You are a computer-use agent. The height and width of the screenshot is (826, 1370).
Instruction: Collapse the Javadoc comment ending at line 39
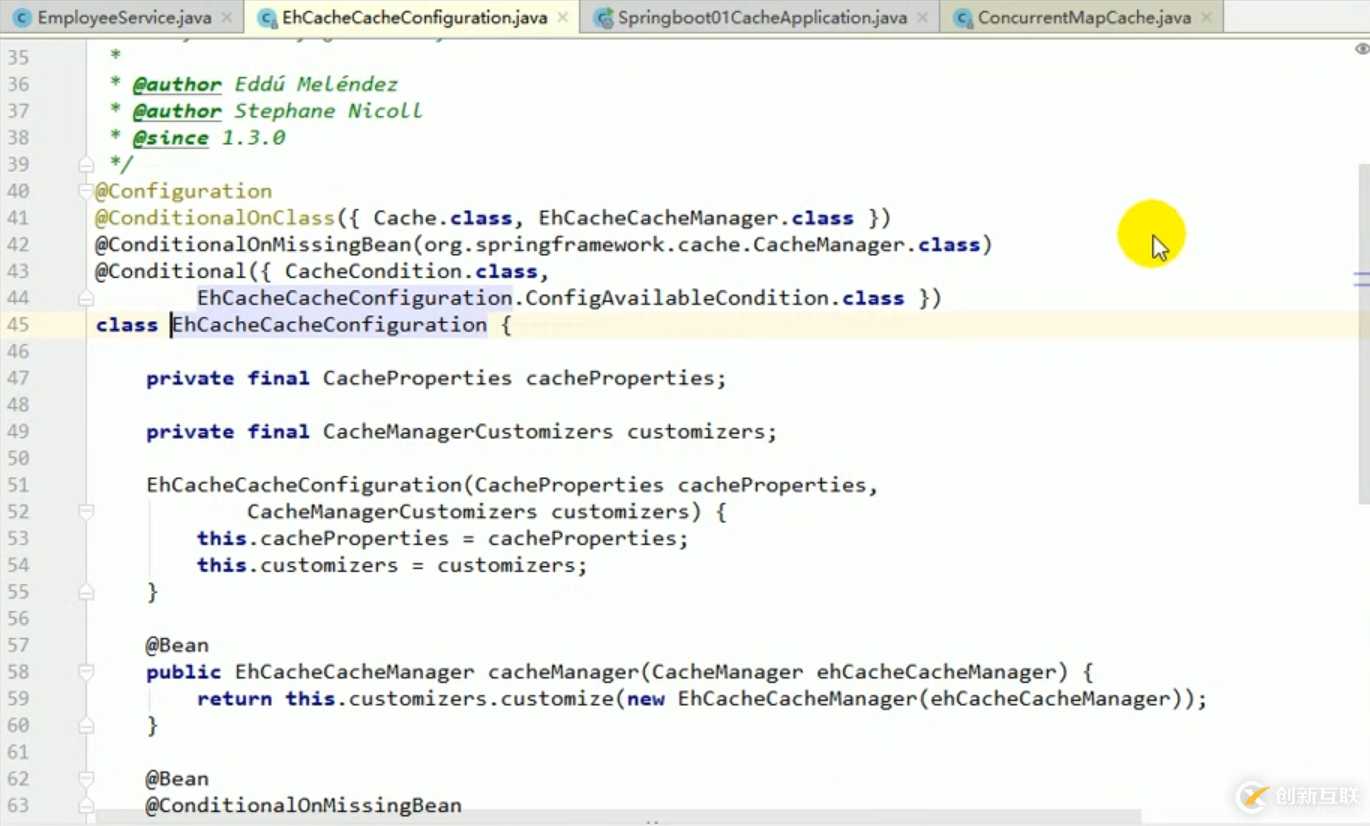coord(86,164)
